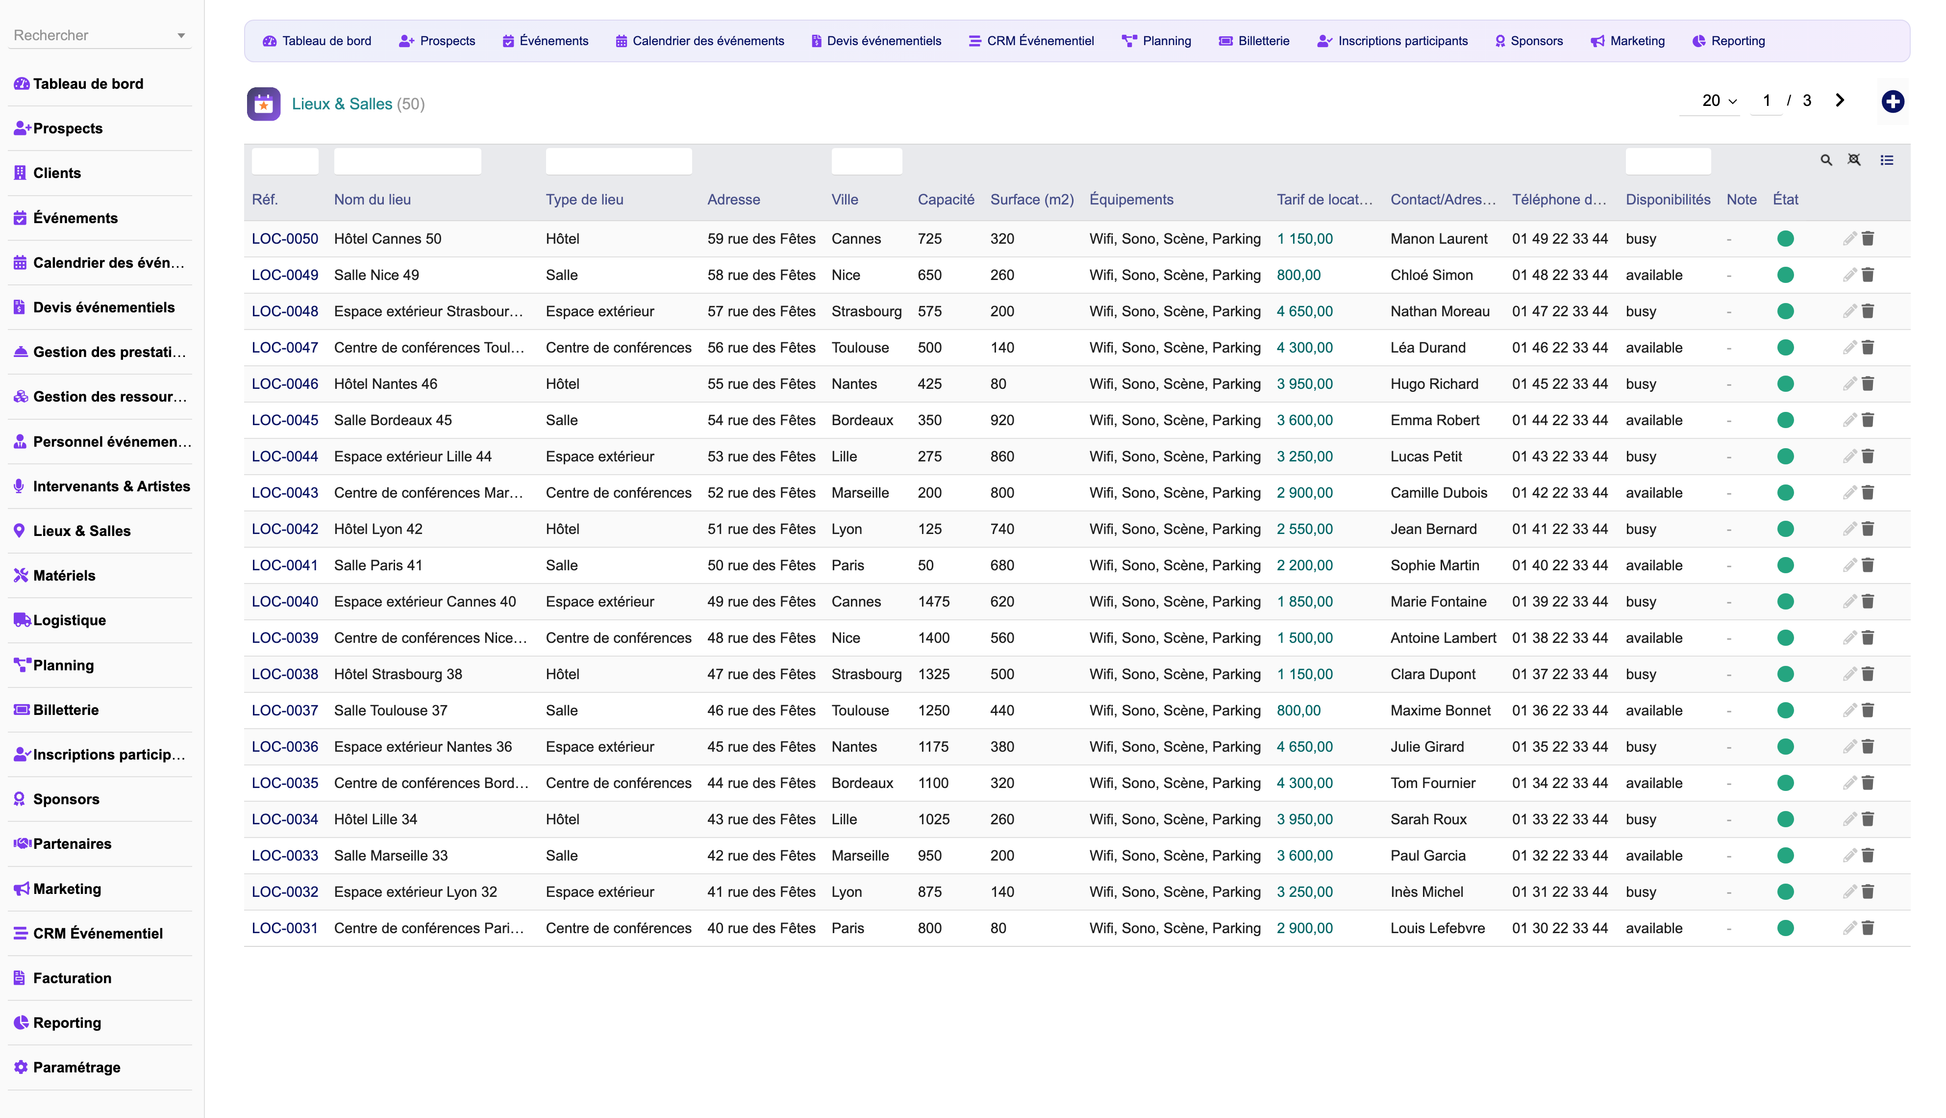Open the column list options icon
Image resolution: width=1946 pixels, height=1118 pixels.
(1887, 160)
